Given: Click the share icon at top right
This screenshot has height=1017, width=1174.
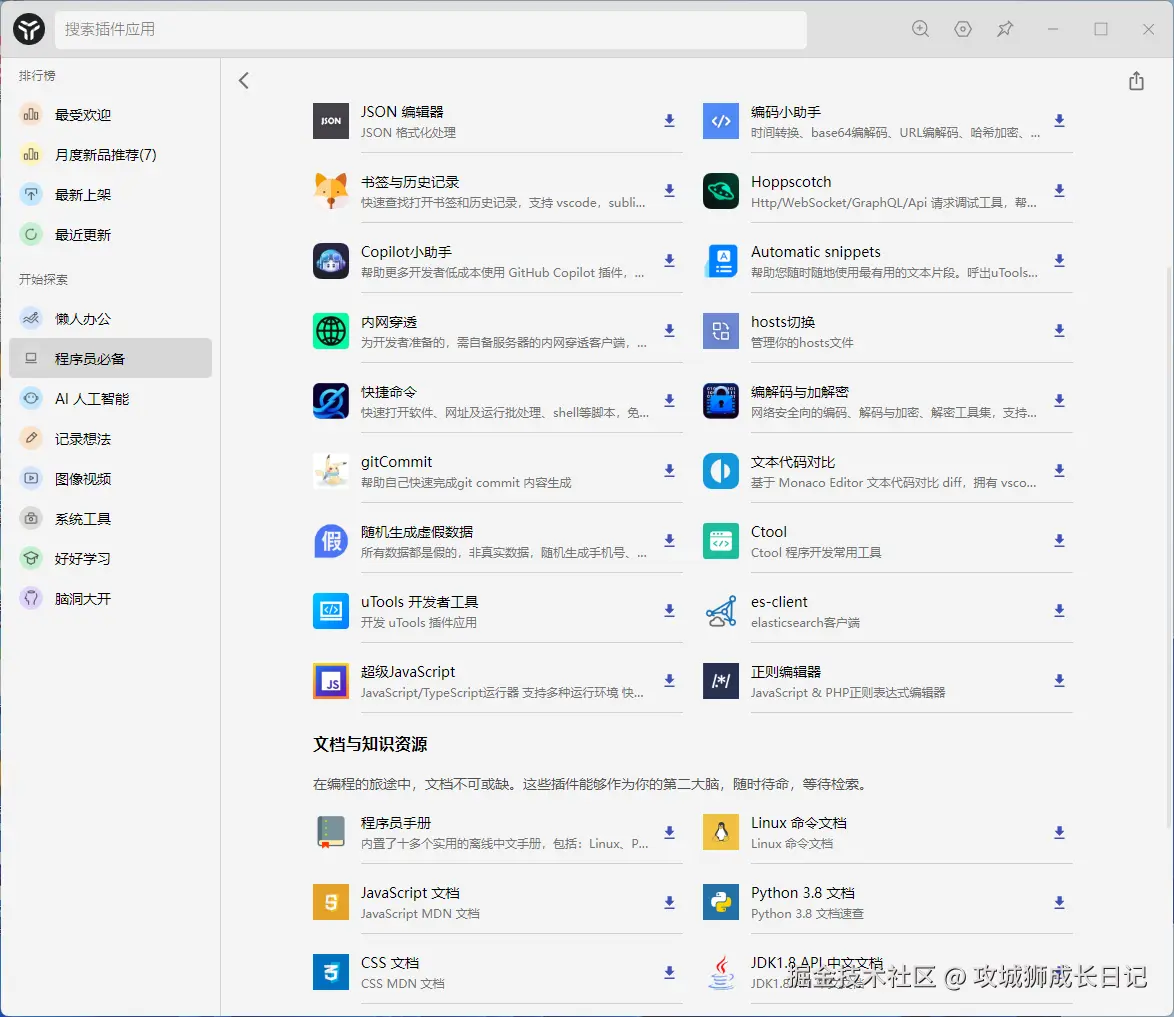Looking at the screenshot, I should (x=1136, y=80).
